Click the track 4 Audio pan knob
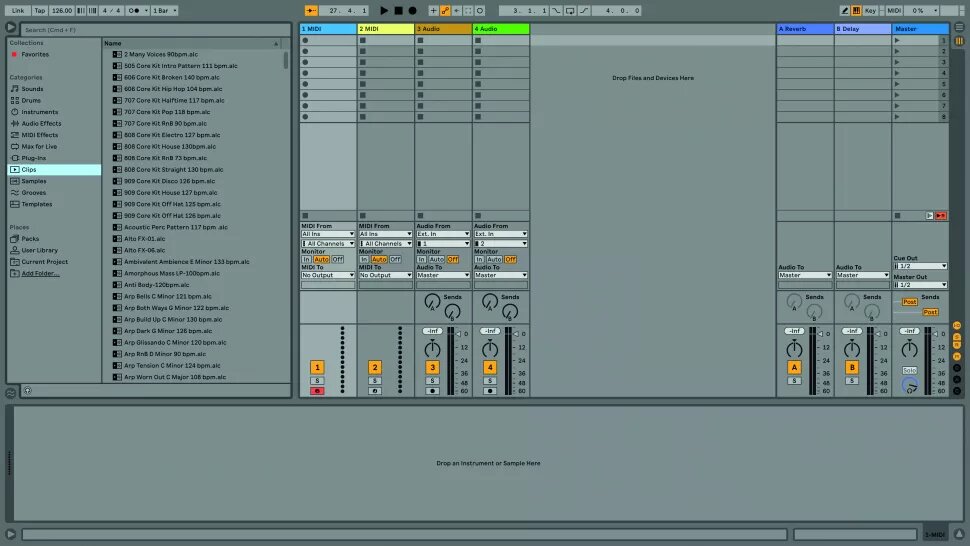This screenshot has width=970, height=546. point(490,348)
